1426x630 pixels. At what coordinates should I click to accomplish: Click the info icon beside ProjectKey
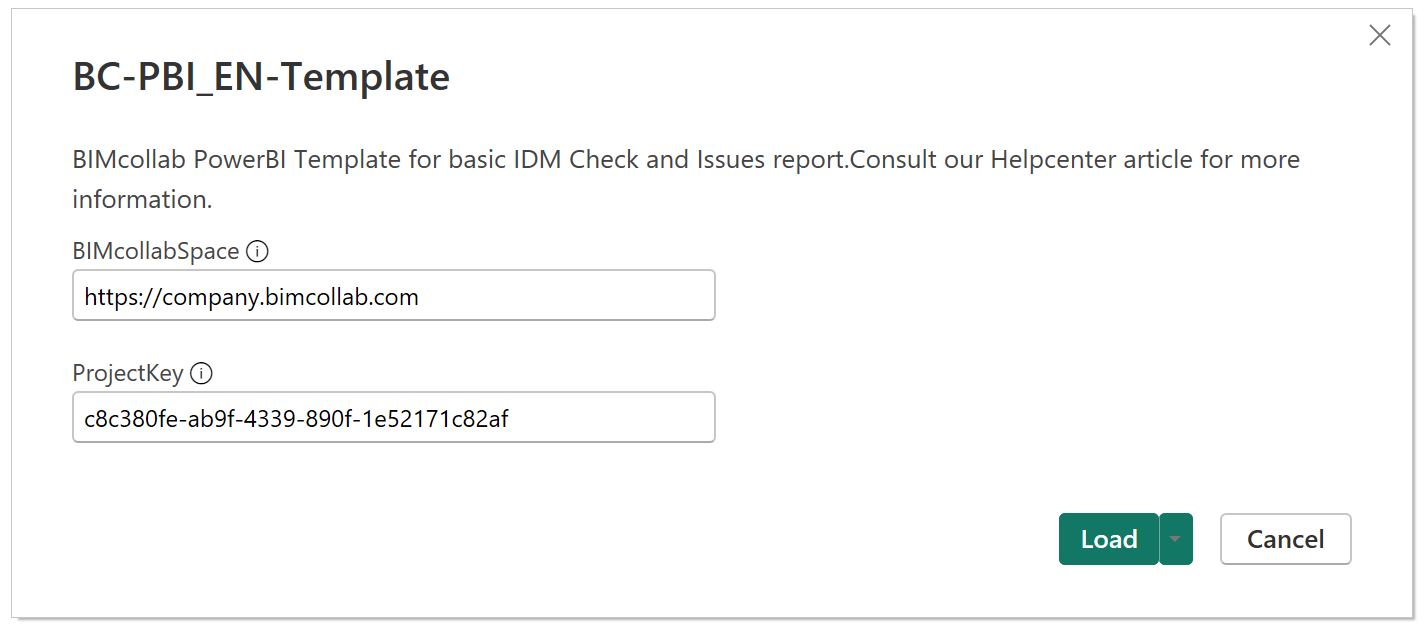(201, 374)
